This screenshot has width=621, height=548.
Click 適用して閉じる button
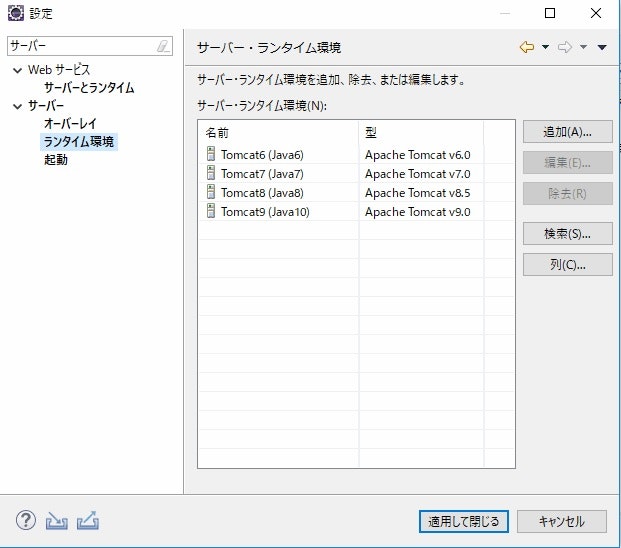click(x=464, y=521)
